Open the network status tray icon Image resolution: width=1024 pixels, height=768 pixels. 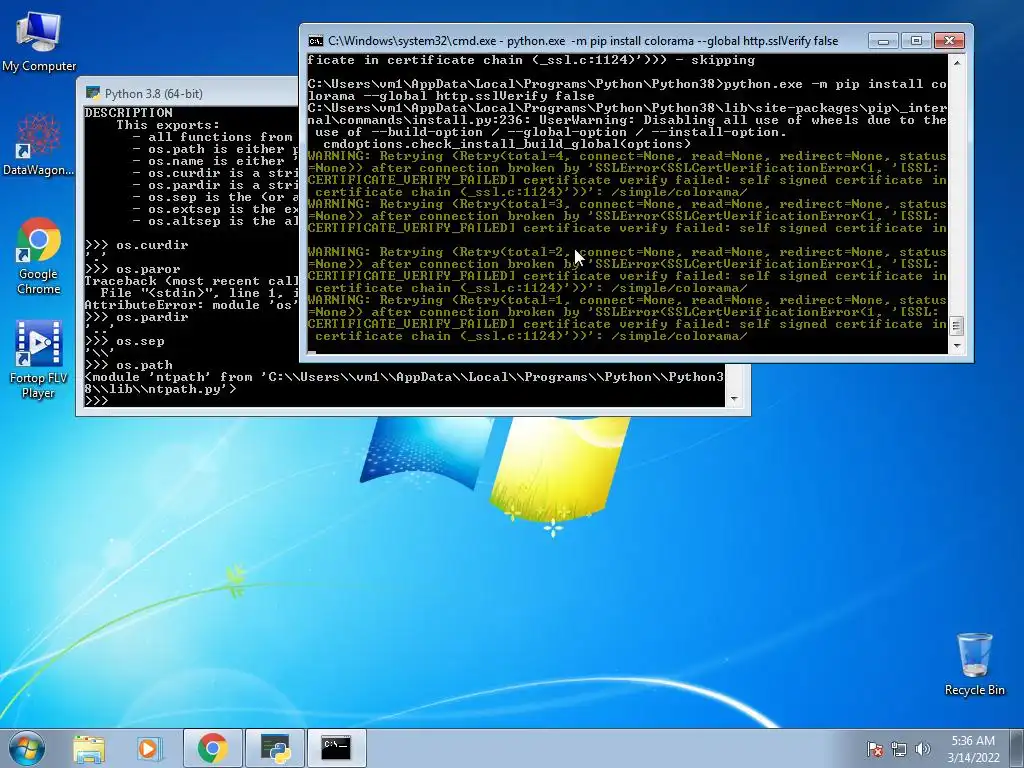pyautogui.click(x=899, y=749)
